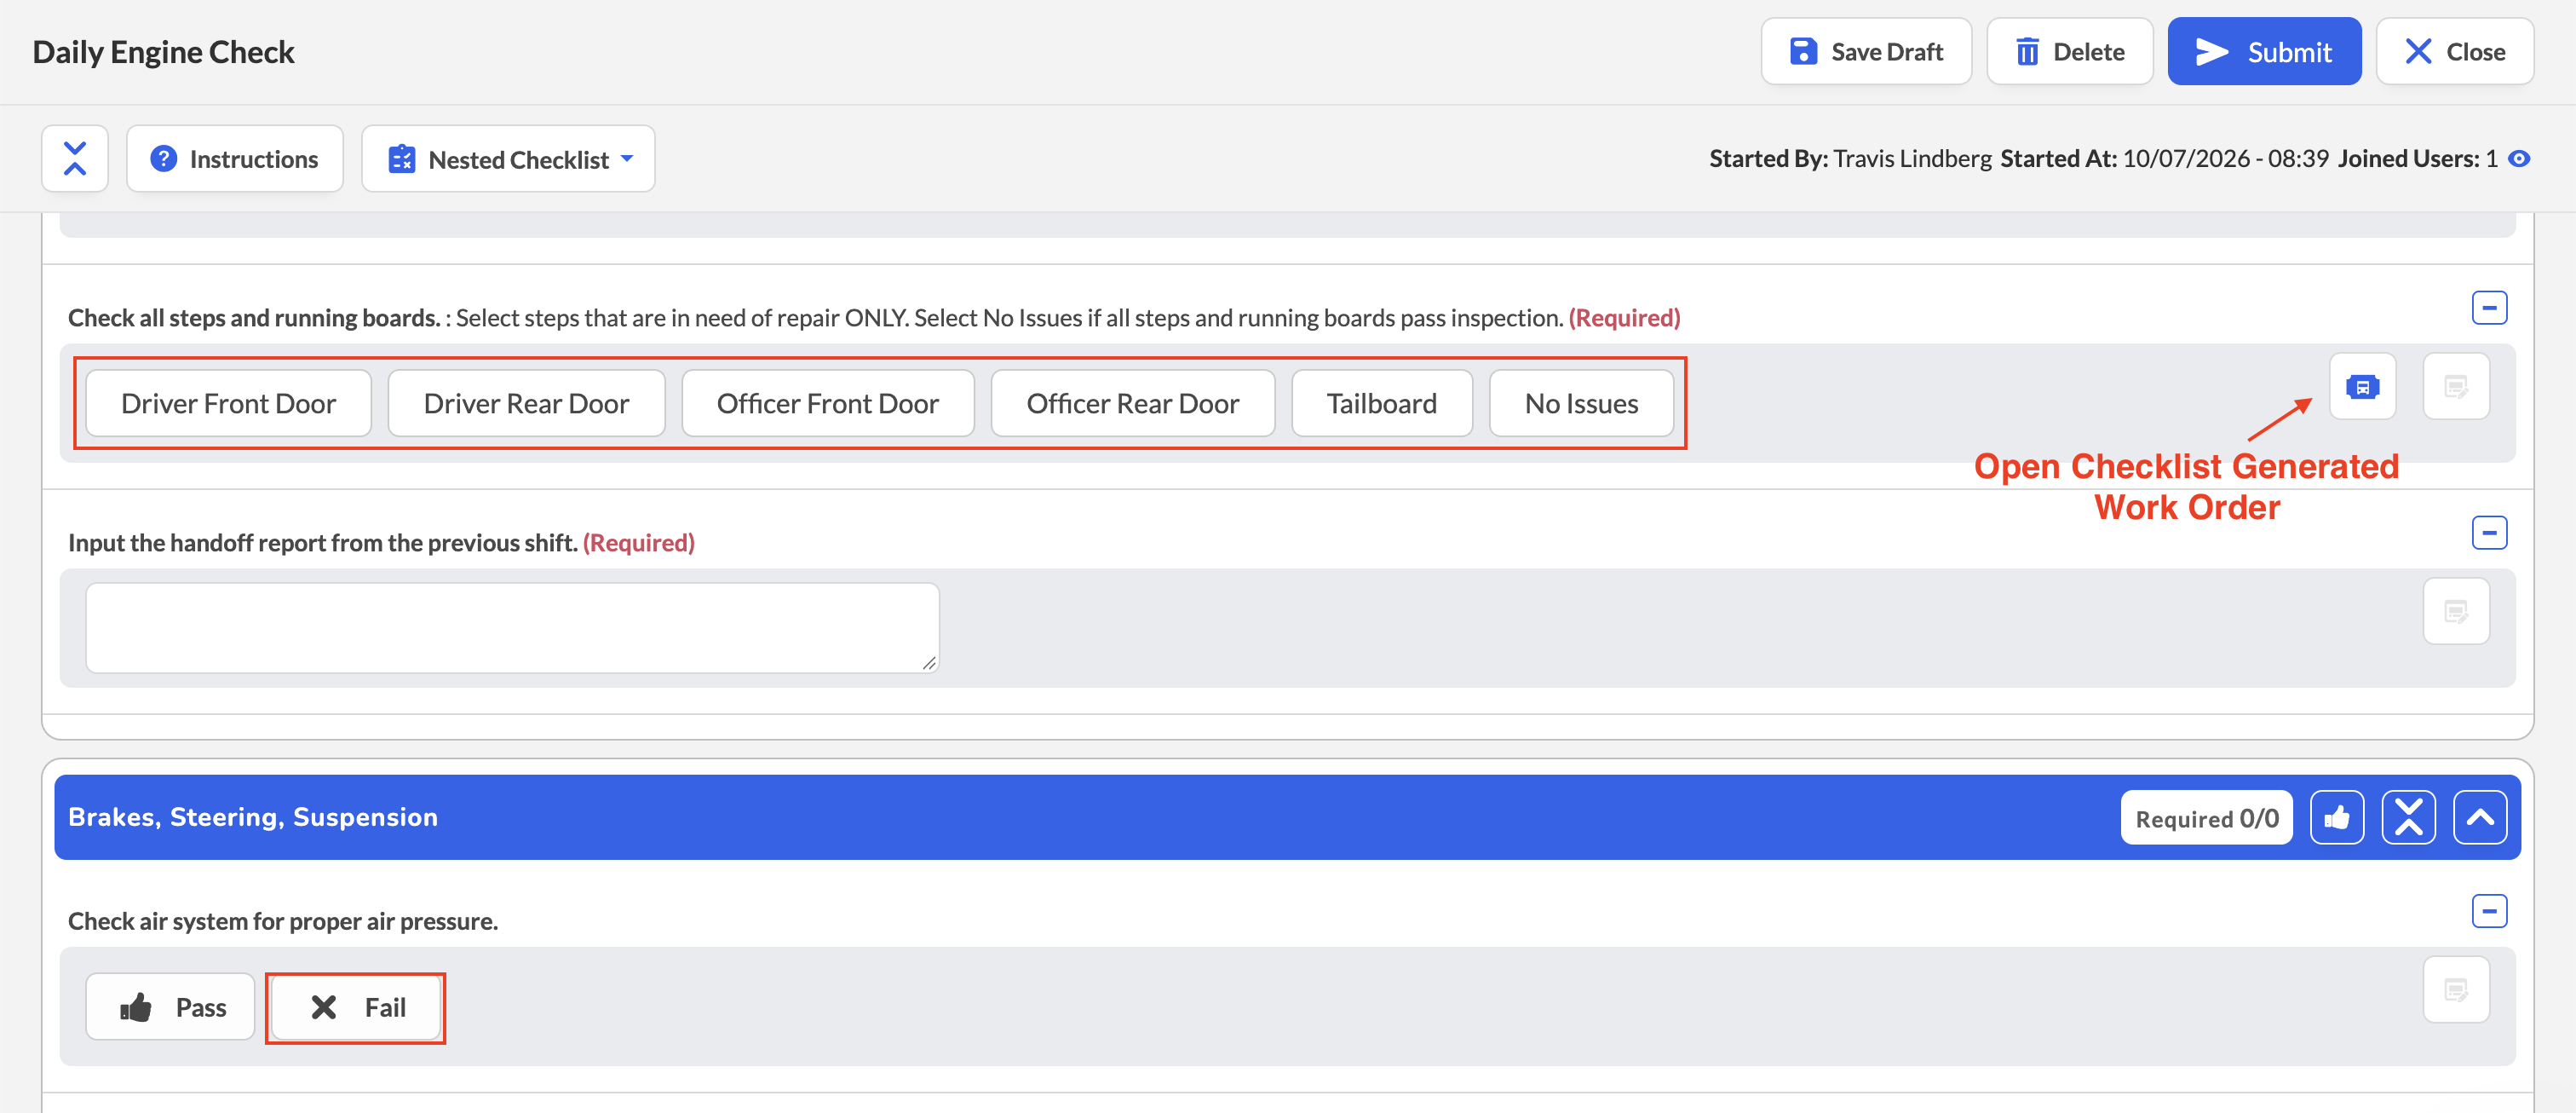This screenshot has width=2576, height=1113.
Task: Add note to steps and running boards item
Action: pos(2456,386)
